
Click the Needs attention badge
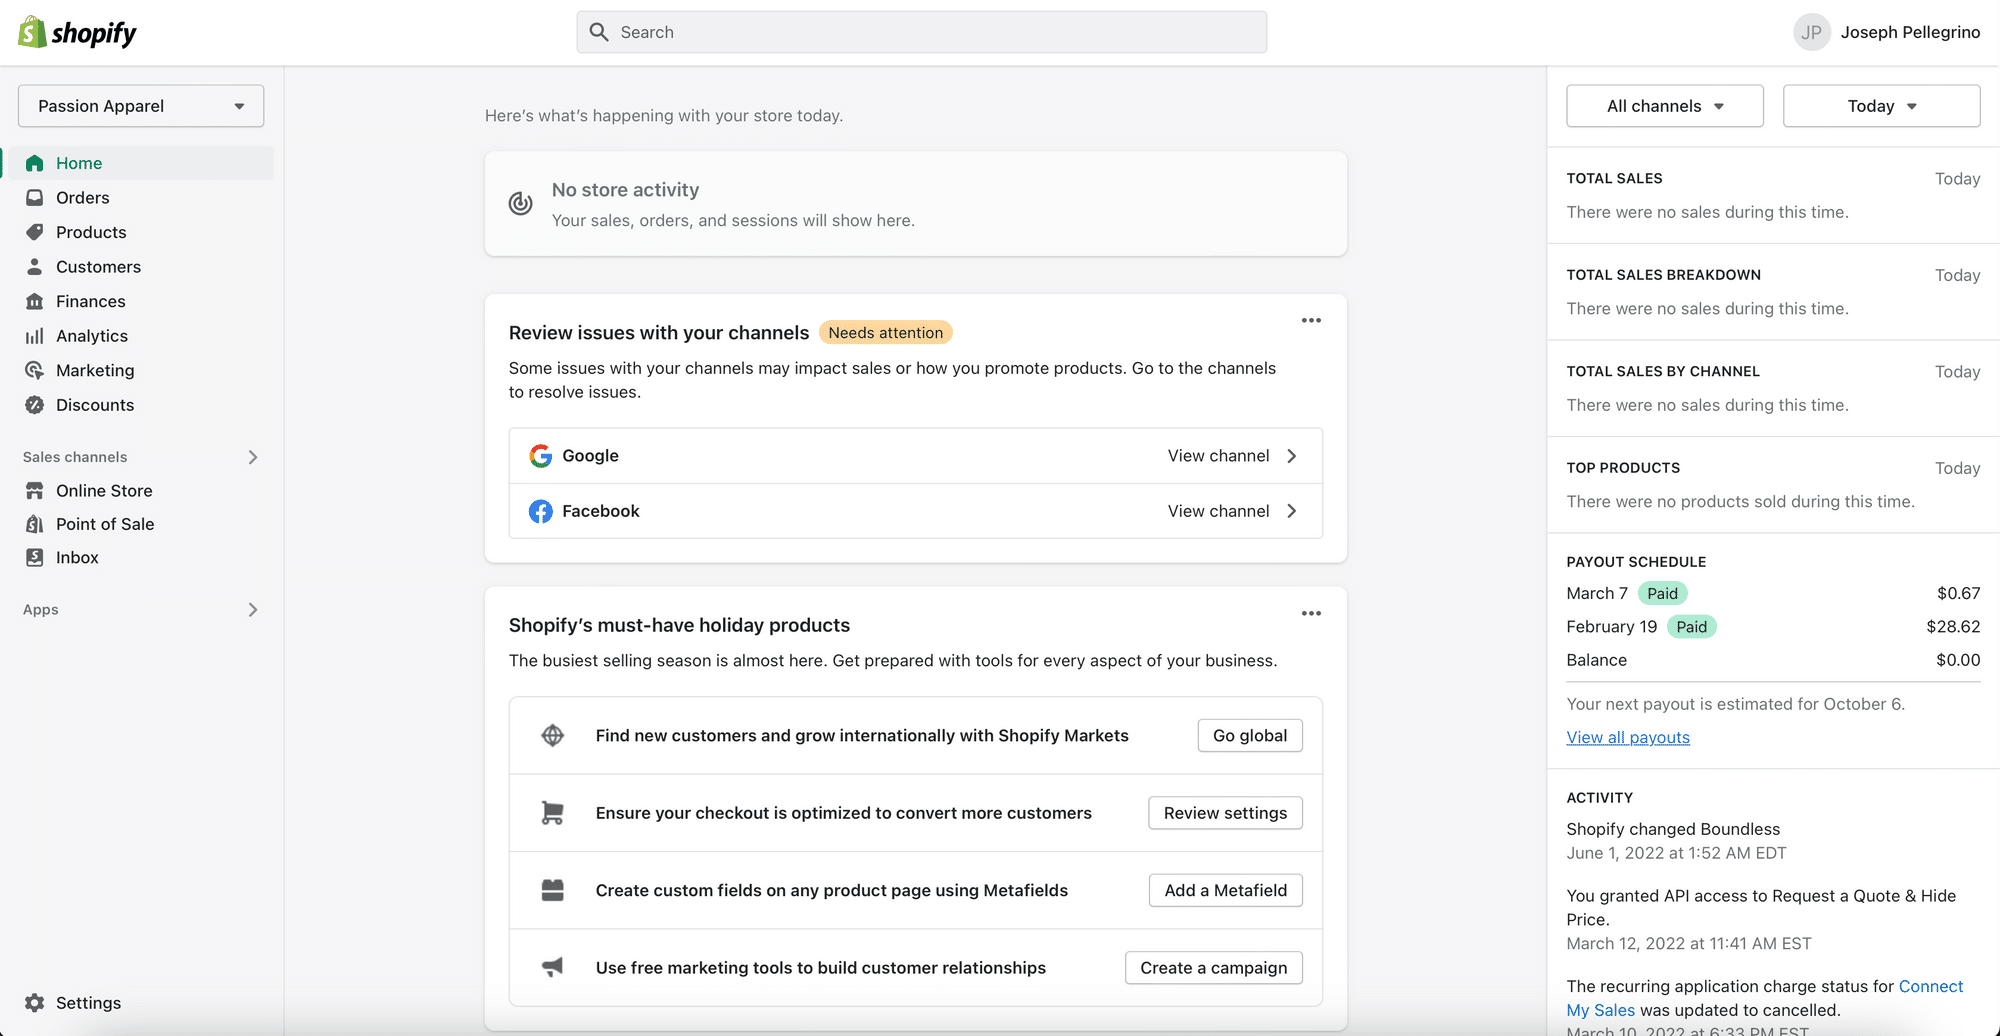click(885, 333)
